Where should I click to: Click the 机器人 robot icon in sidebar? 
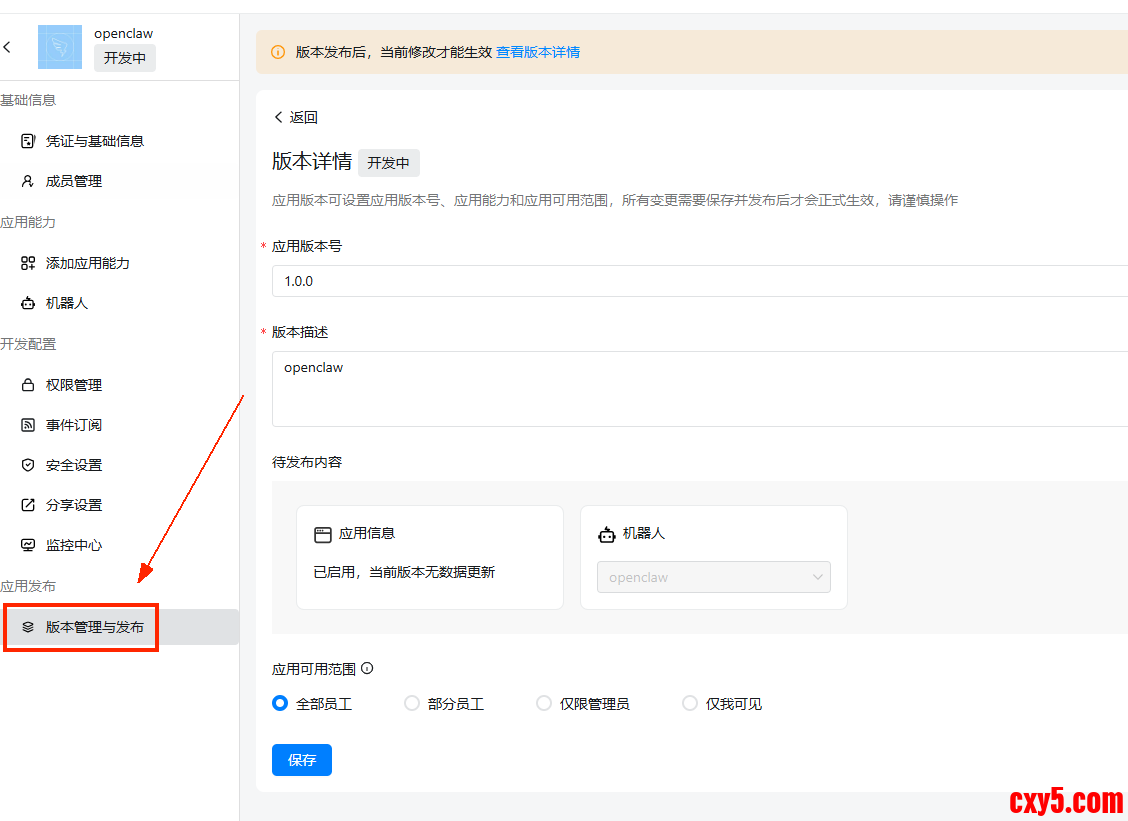tap(28, 303)
